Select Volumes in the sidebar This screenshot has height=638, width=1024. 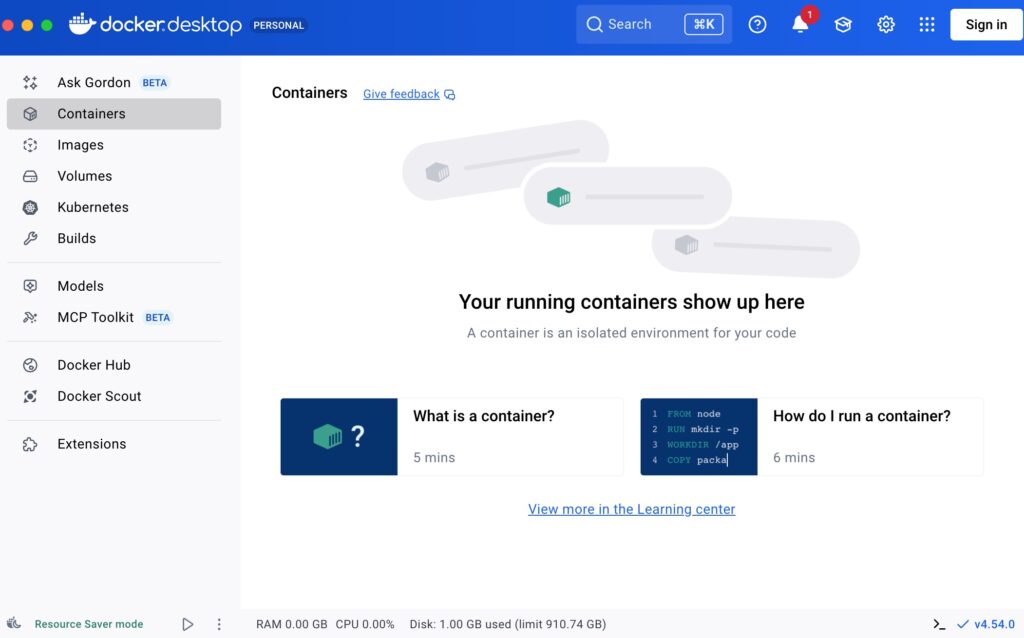coord(84,176)
